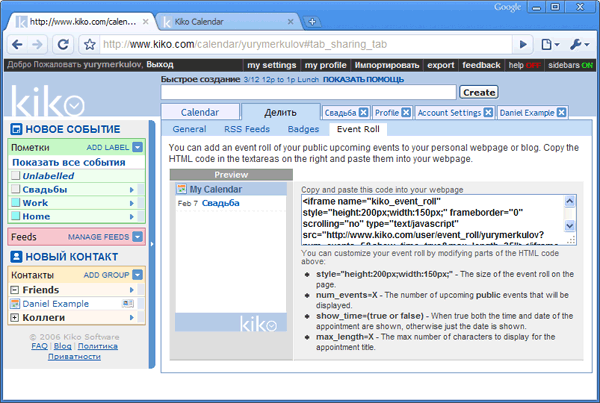Open the wrench tools menu

coord(579,45)
